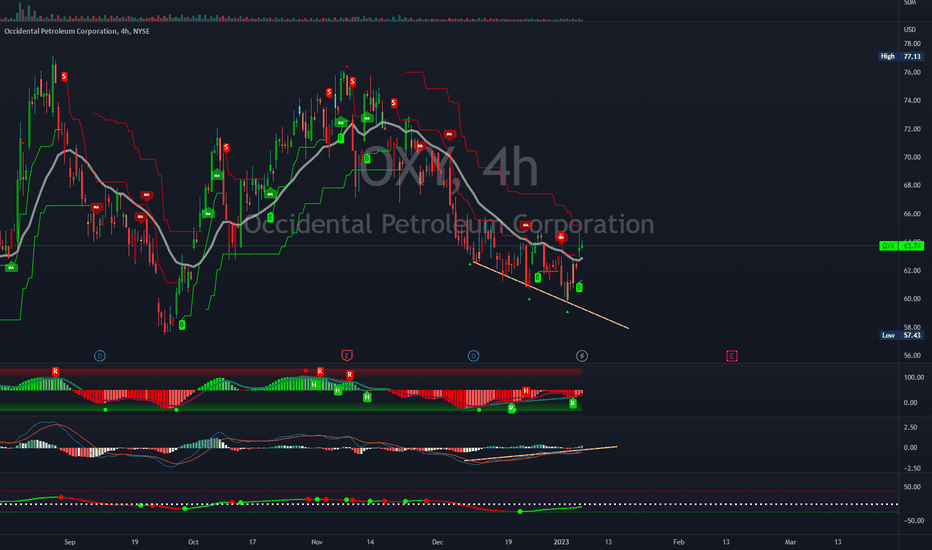Image resolution: width=932 pixels, height=550 pixels.
Task: Click the Mar label on time axis
Action: click(x=791, y=542)
